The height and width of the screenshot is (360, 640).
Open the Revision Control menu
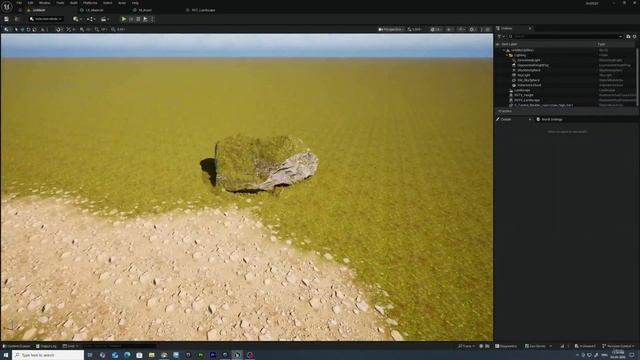point(618,346)
